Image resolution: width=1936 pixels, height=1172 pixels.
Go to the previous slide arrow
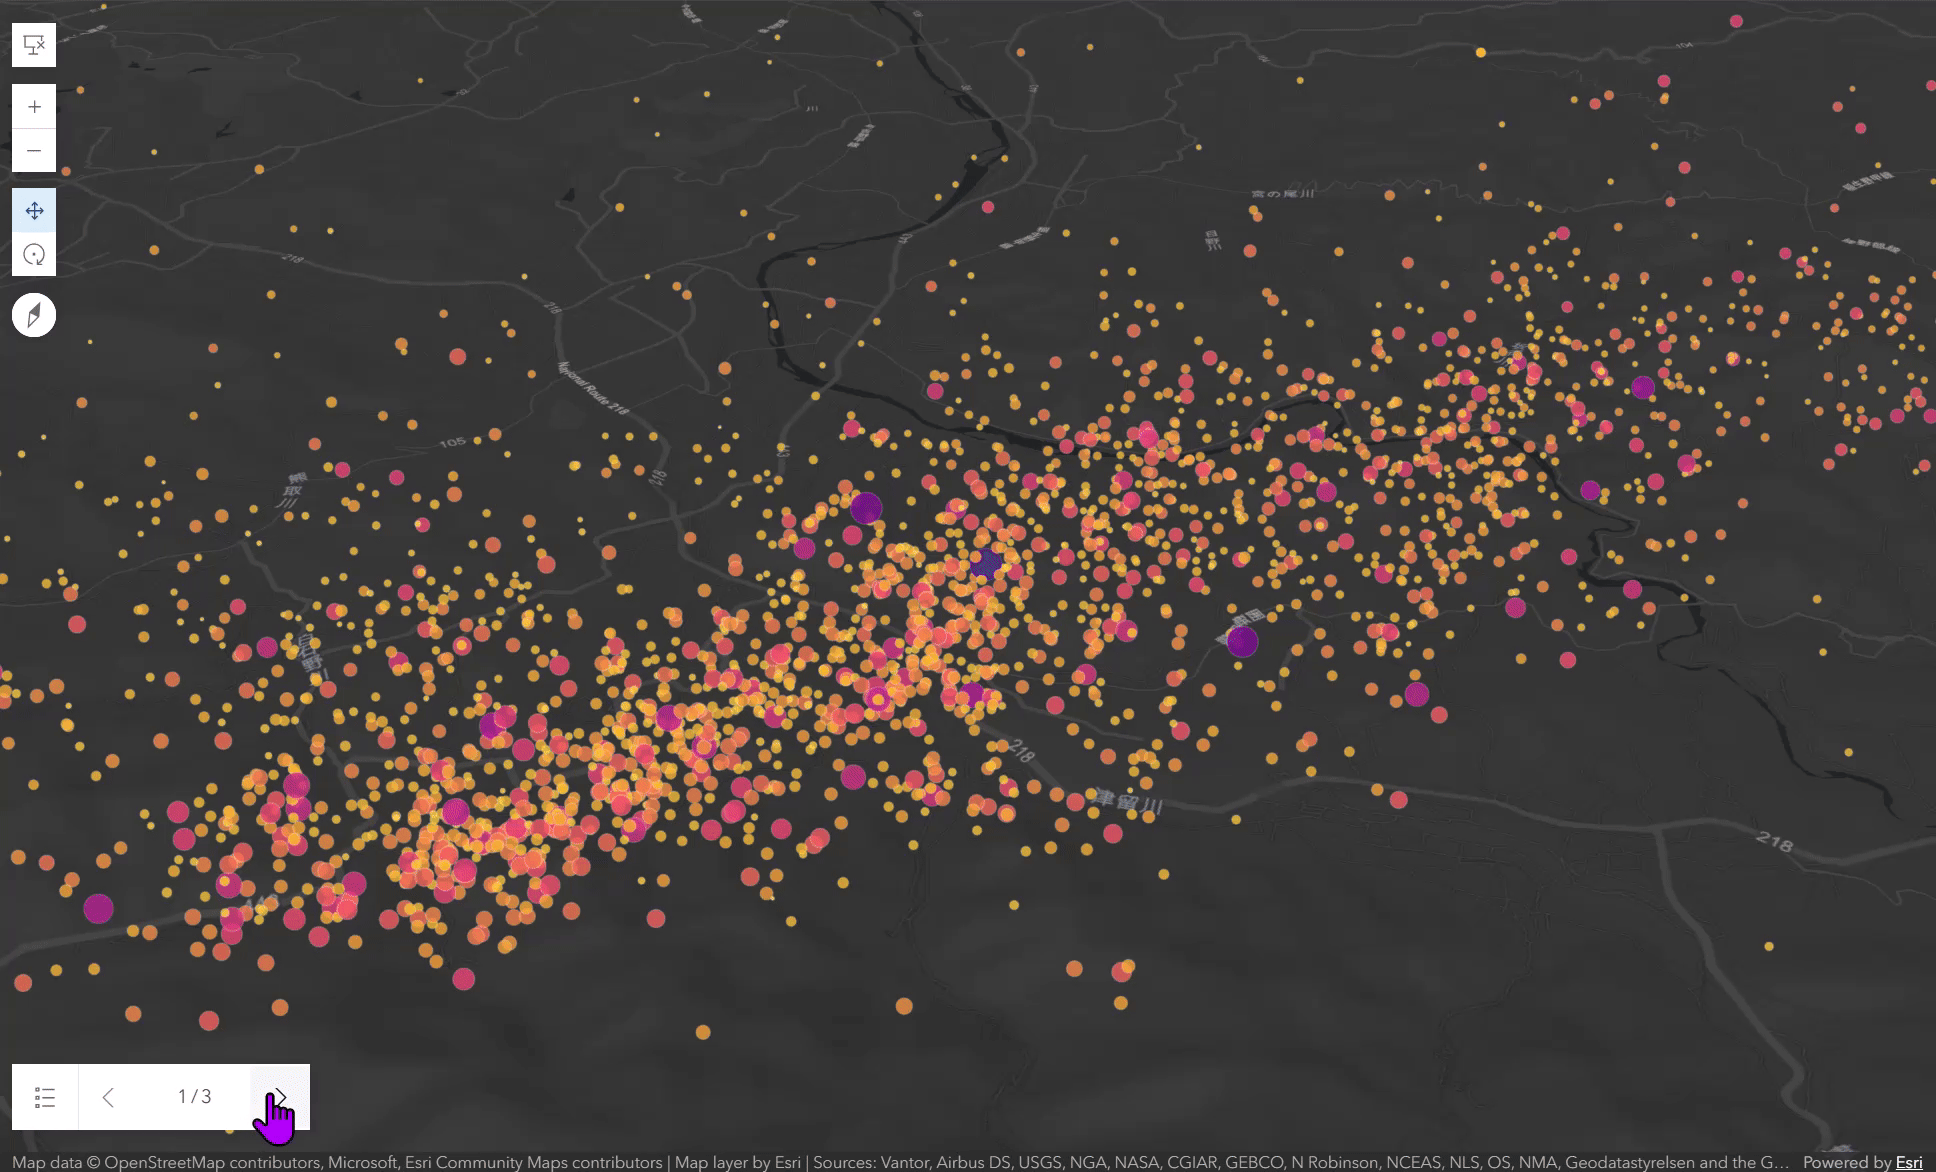click(108, 1097)
